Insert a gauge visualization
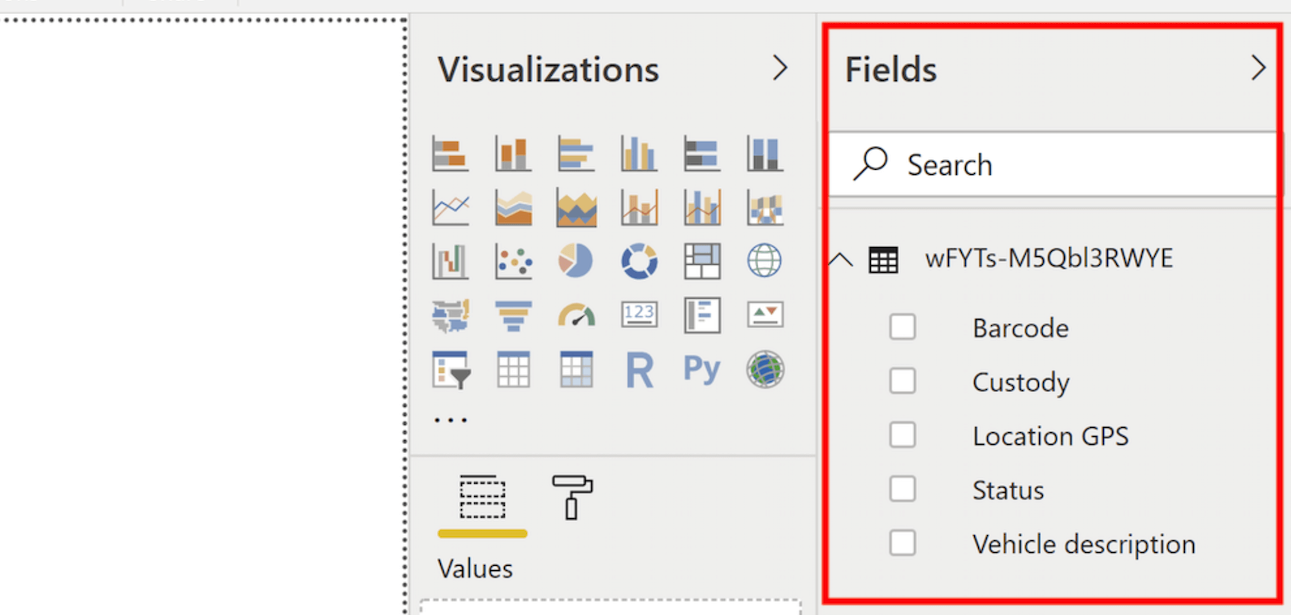 [x=576, y=316]
